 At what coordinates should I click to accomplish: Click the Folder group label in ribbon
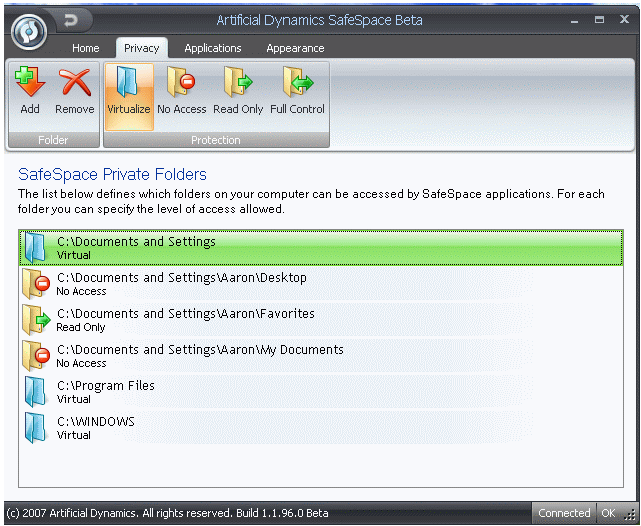pos(53,140)
